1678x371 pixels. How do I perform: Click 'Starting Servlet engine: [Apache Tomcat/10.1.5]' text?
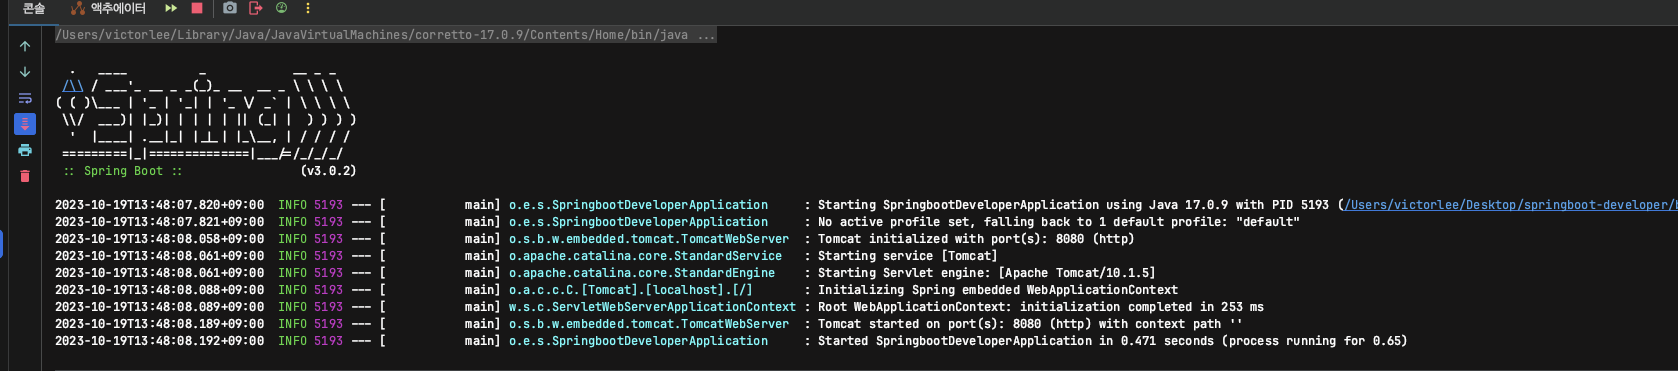987,273
